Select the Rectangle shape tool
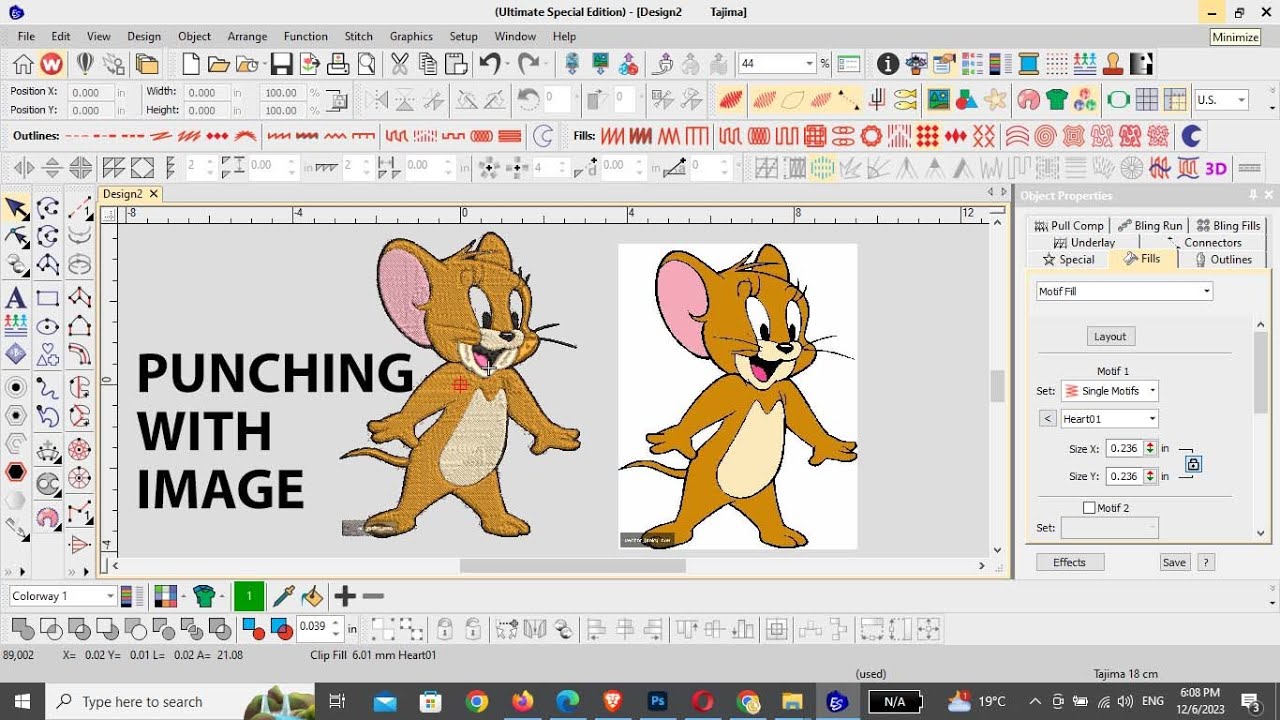The width and height of the screenshot is (1280, 720). pyautogui.click(x=48, y=298)
